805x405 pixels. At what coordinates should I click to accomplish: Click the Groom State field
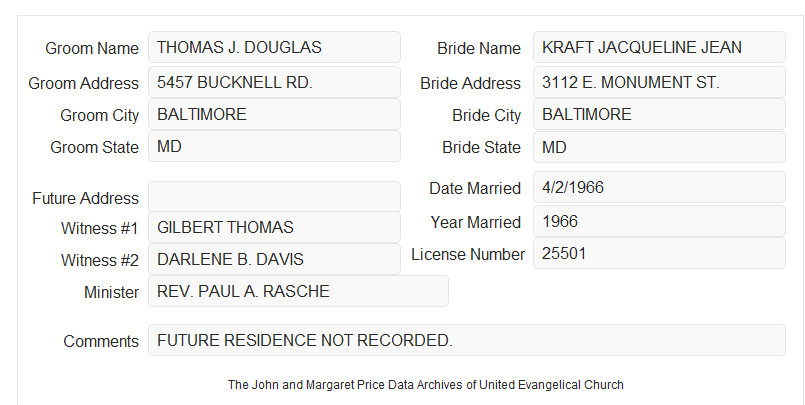tap(274, 146)
